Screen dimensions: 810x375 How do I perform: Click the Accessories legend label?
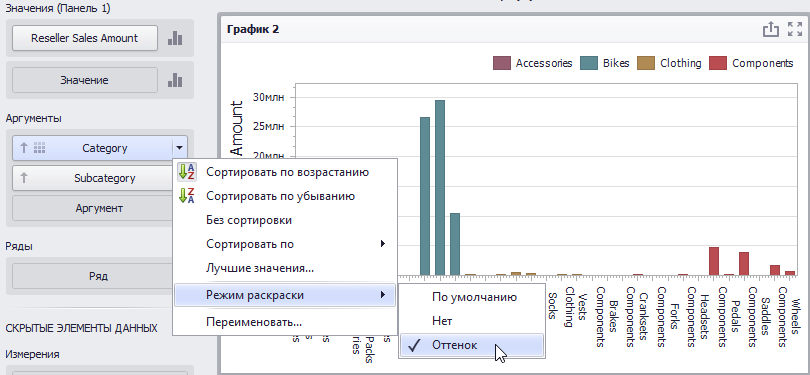[544, 63]
